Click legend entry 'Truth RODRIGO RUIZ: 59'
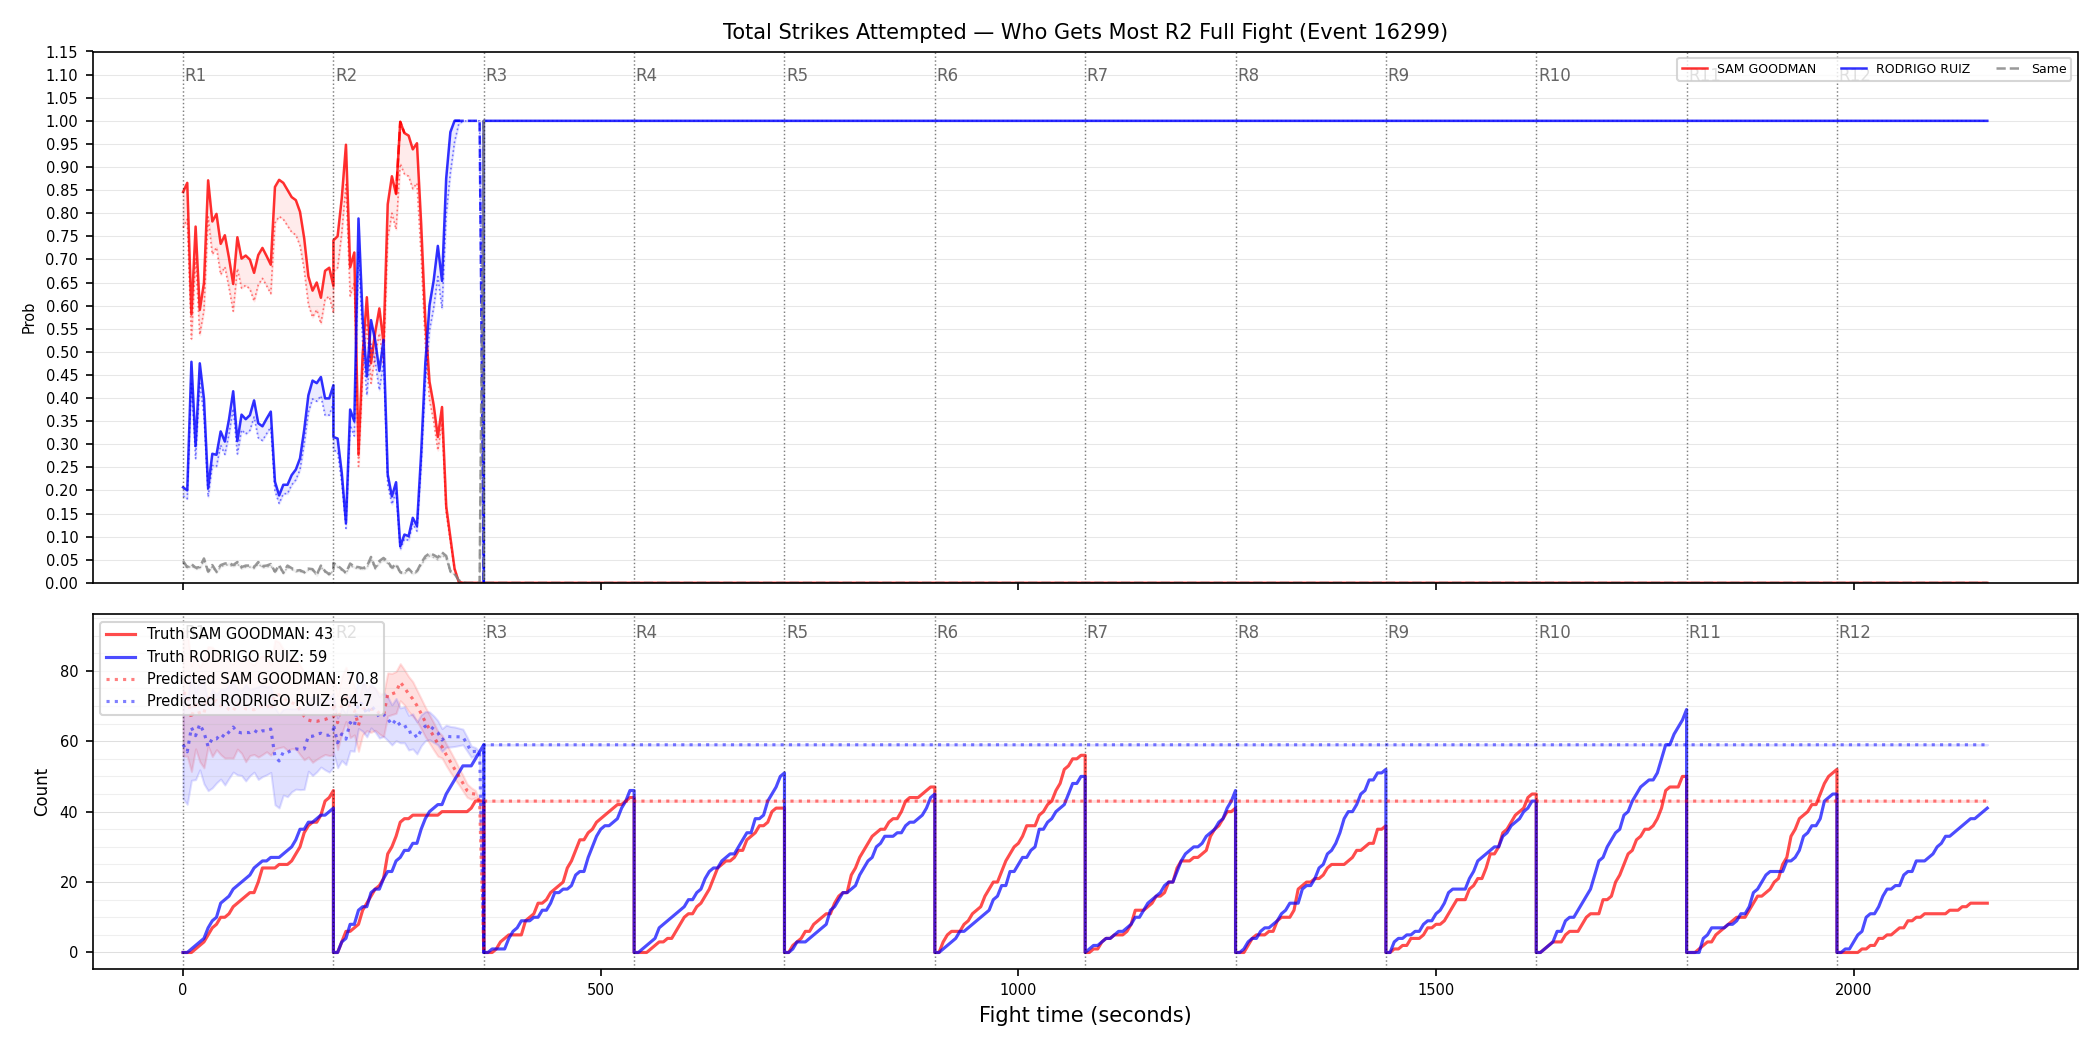 point(237,657)
